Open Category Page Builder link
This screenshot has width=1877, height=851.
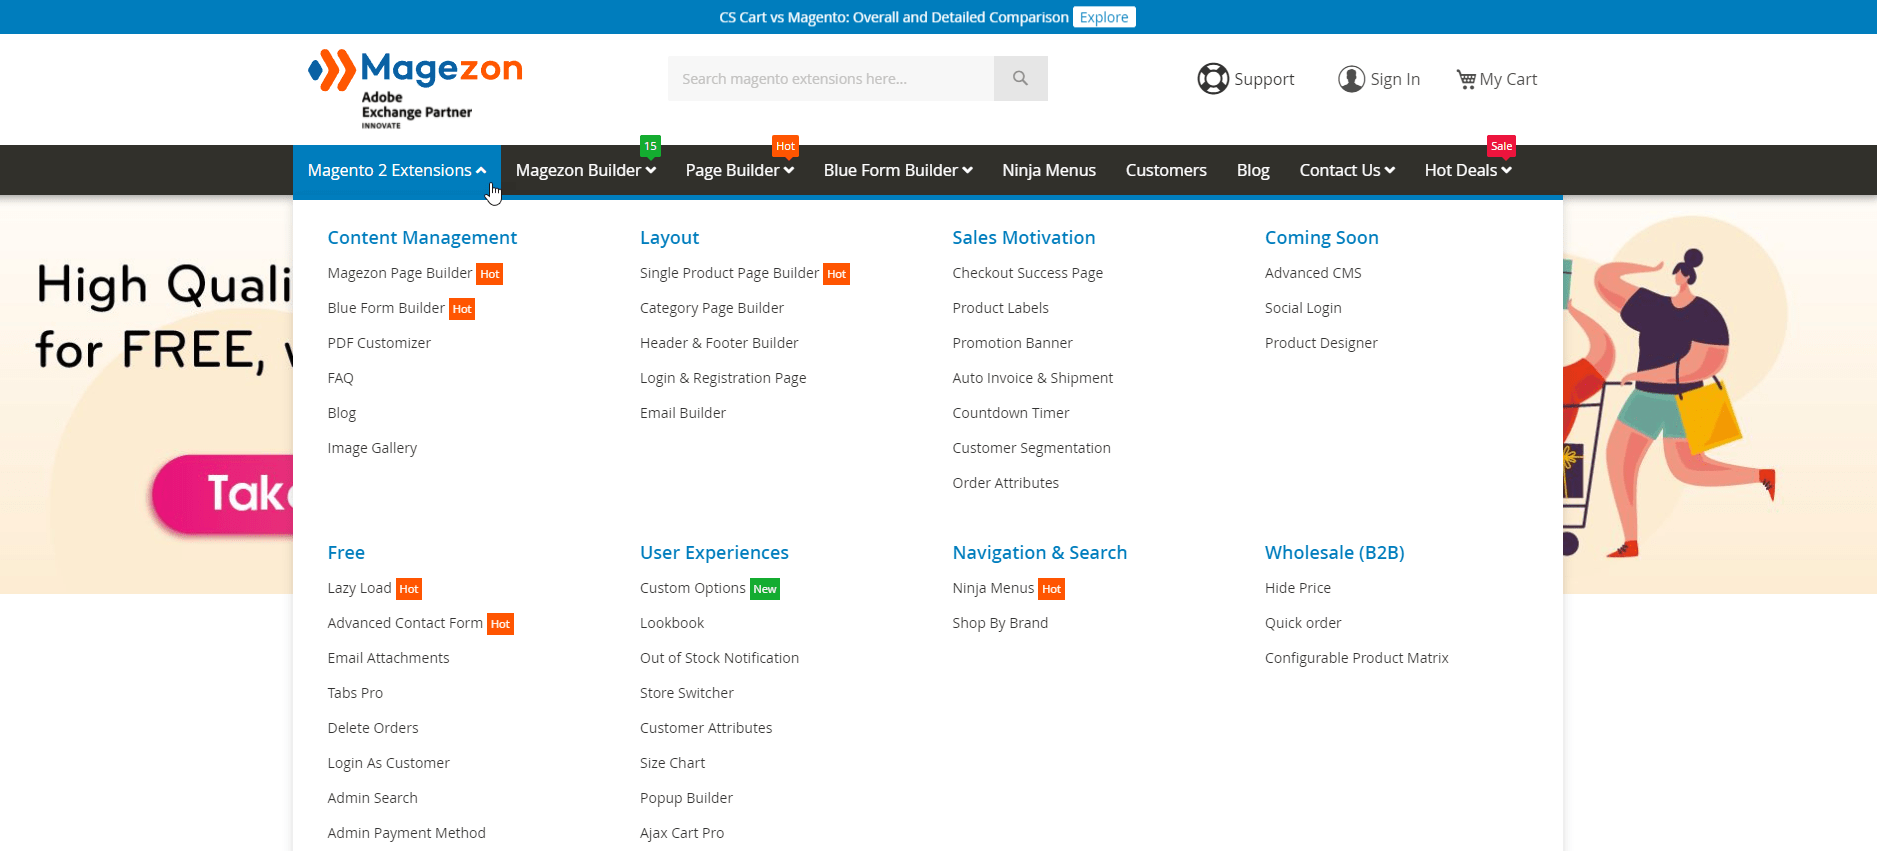(x=712, y=308)
